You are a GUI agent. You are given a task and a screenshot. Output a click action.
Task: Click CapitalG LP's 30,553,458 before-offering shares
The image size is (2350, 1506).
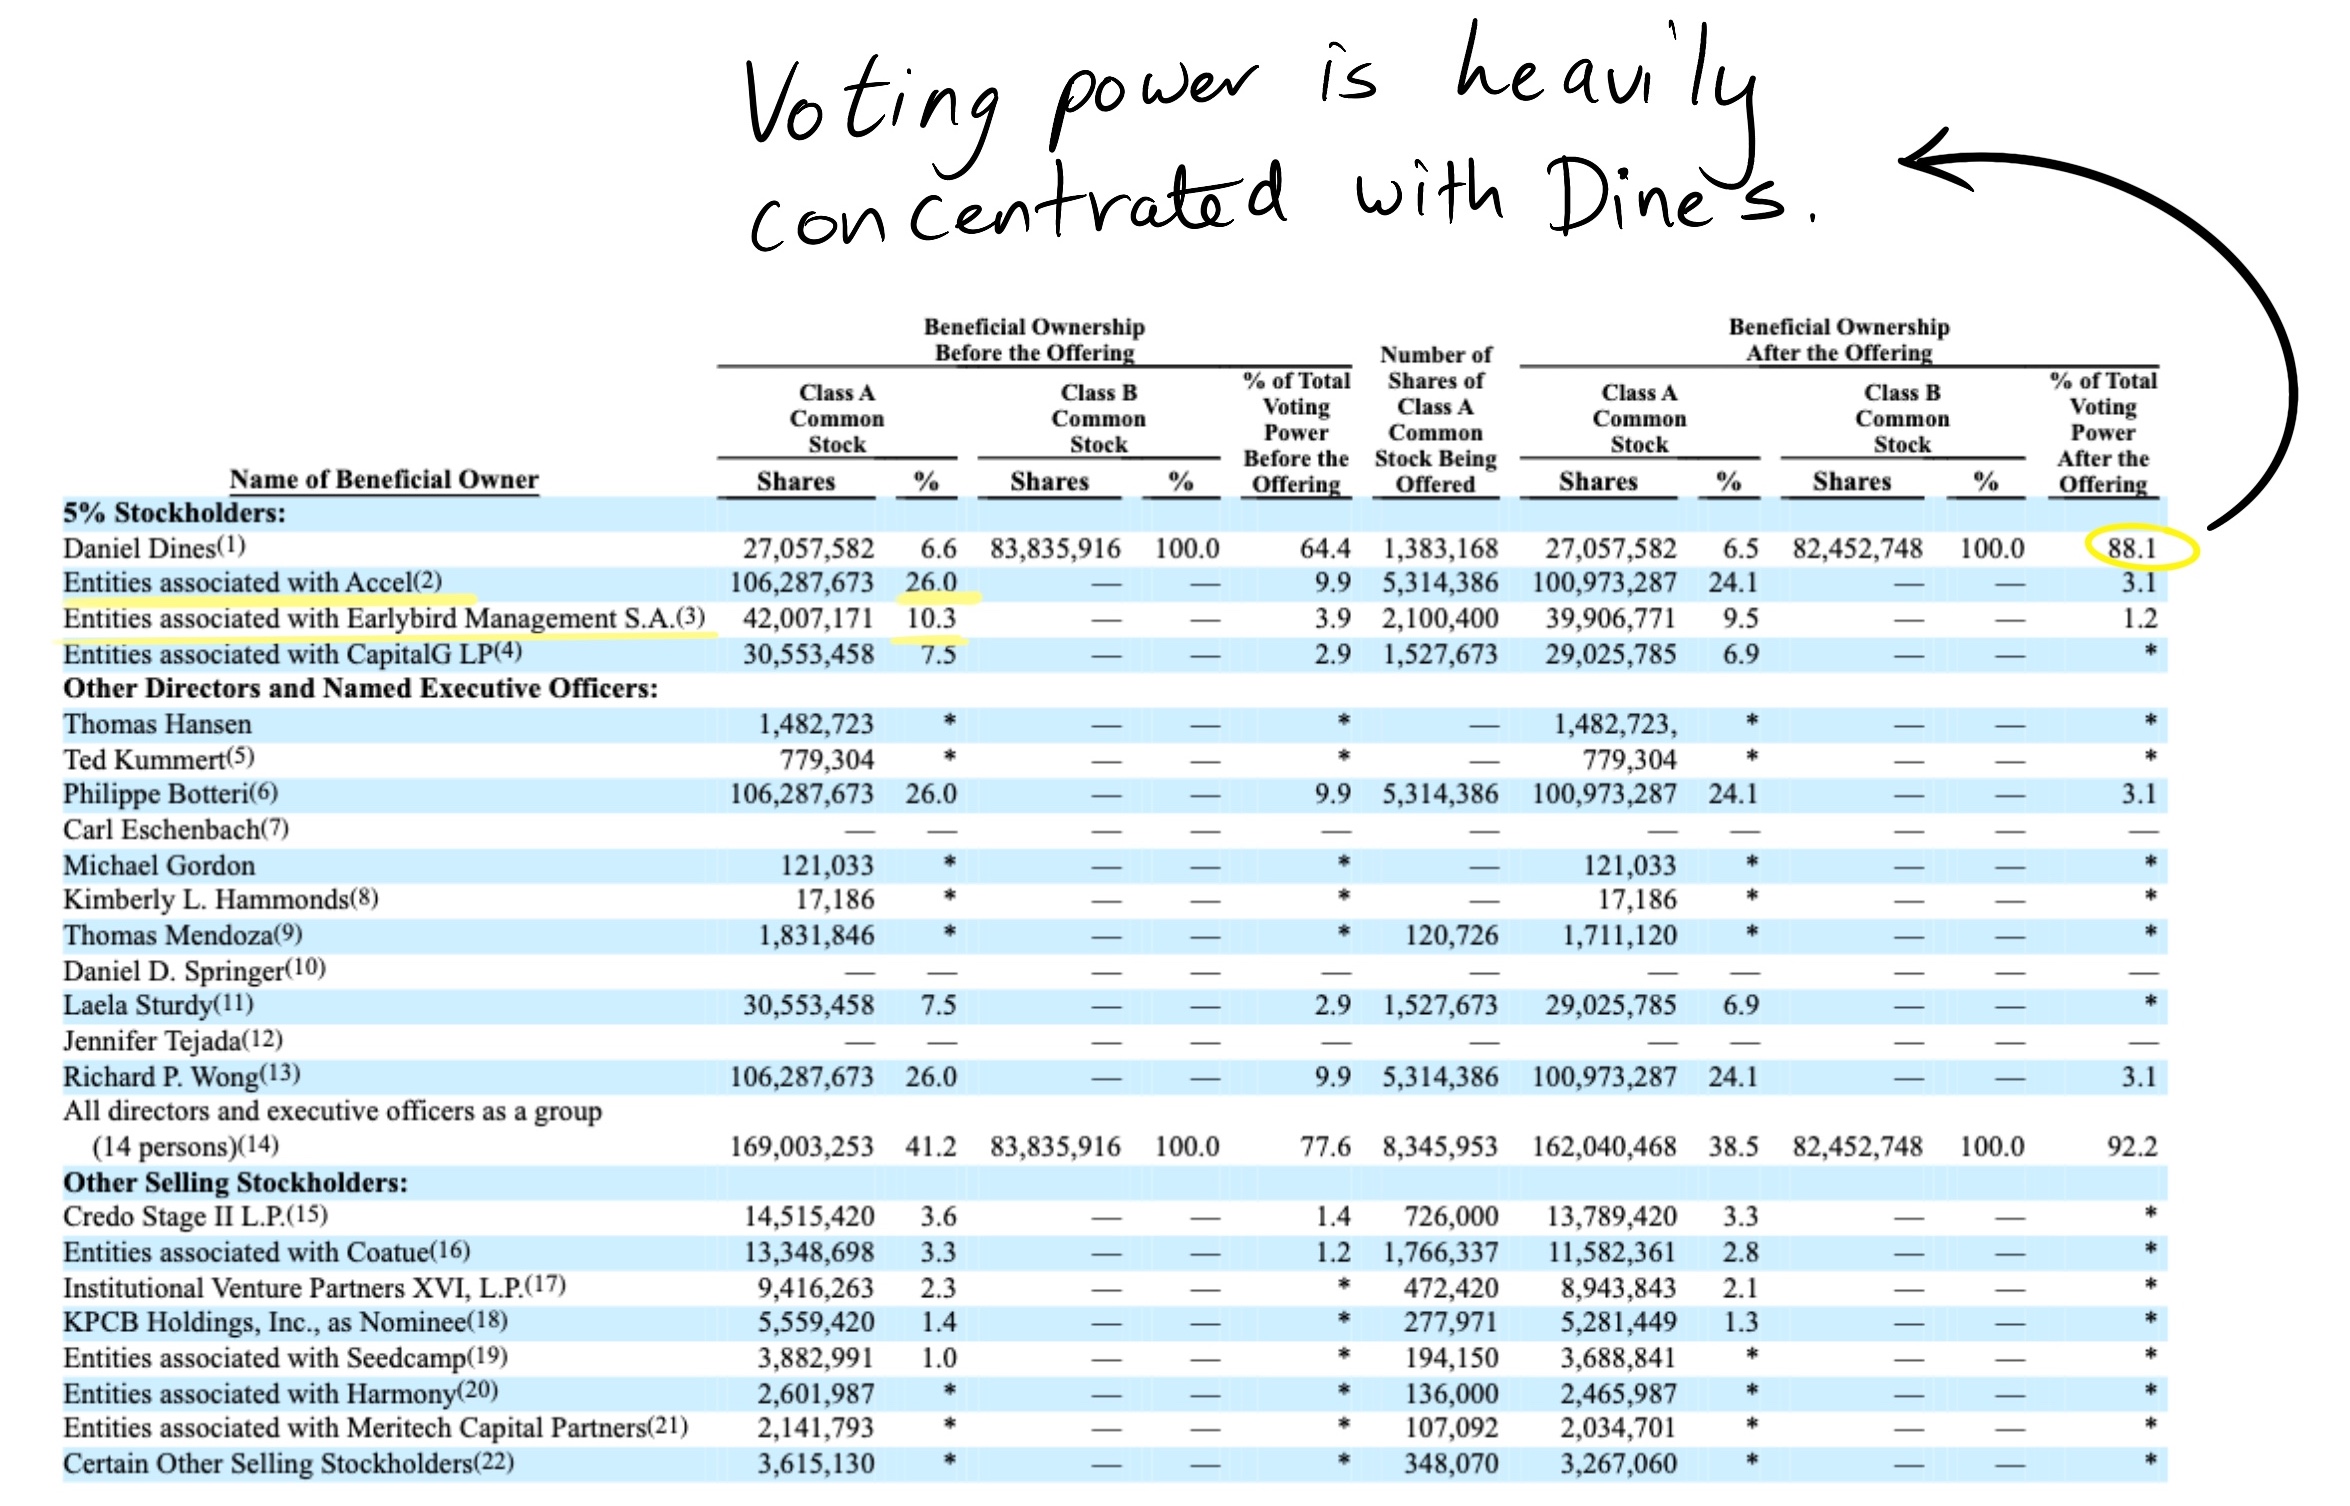pos(808,654)
